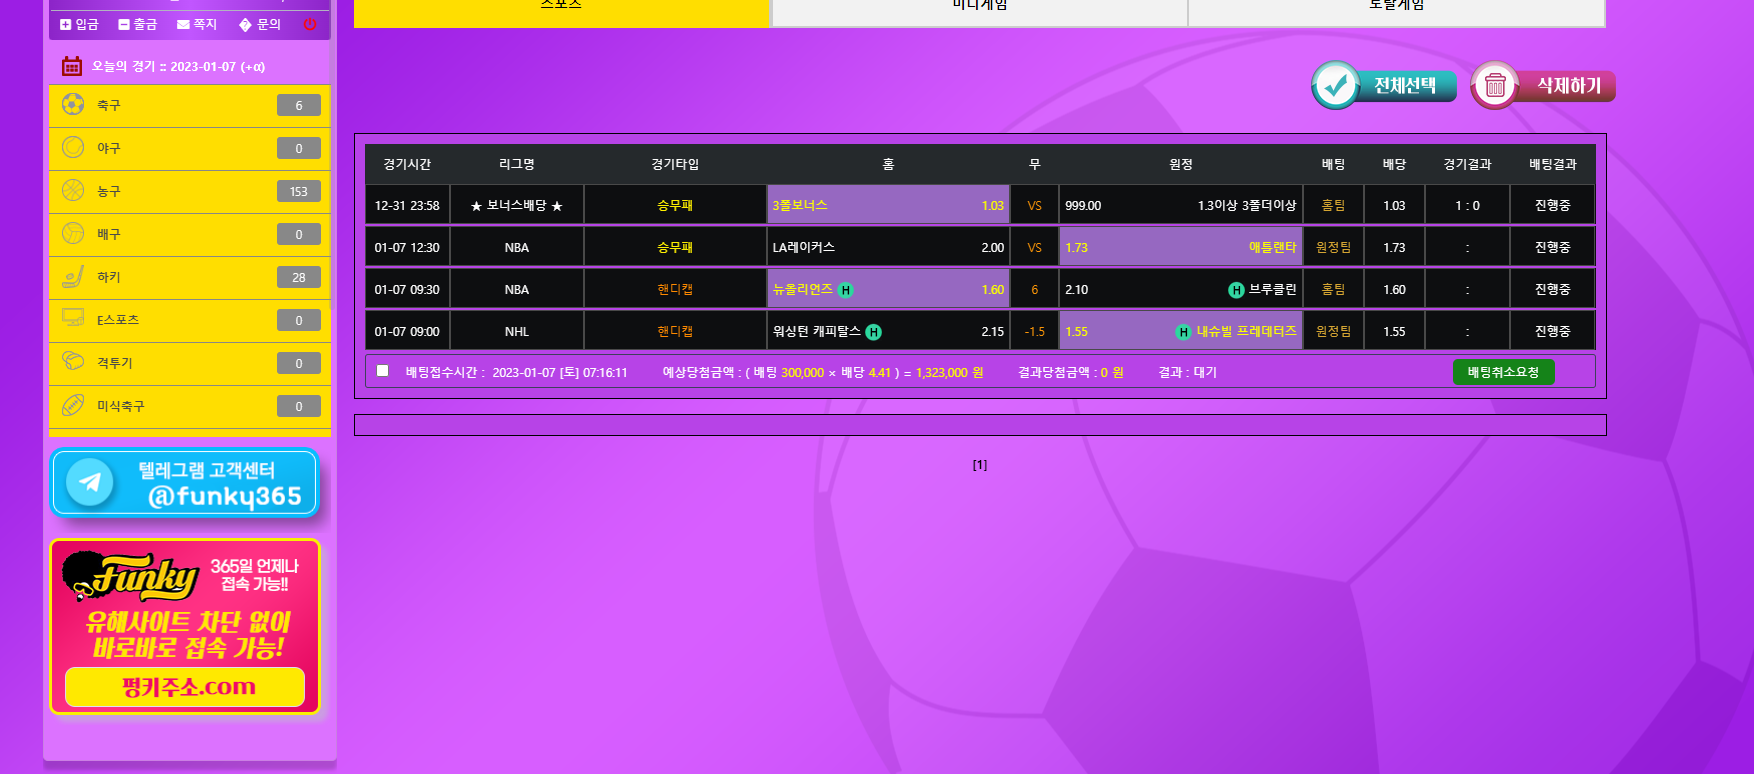The height and width of the screenshot is (774, 1754).
Task: Open the Telegram 고객센터 @funky365 banner
Action: coord(185,483)
